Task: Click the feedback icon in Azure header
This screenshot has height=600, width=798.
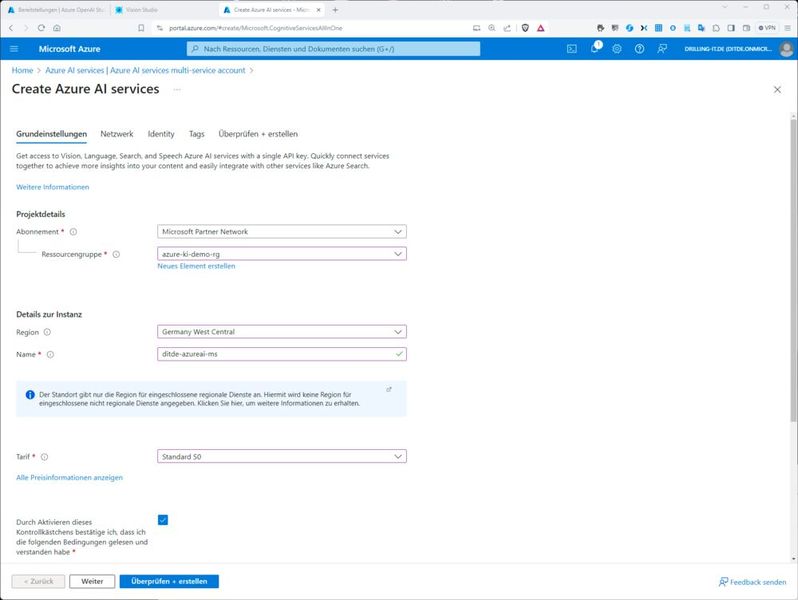Action: pos(662,49)
